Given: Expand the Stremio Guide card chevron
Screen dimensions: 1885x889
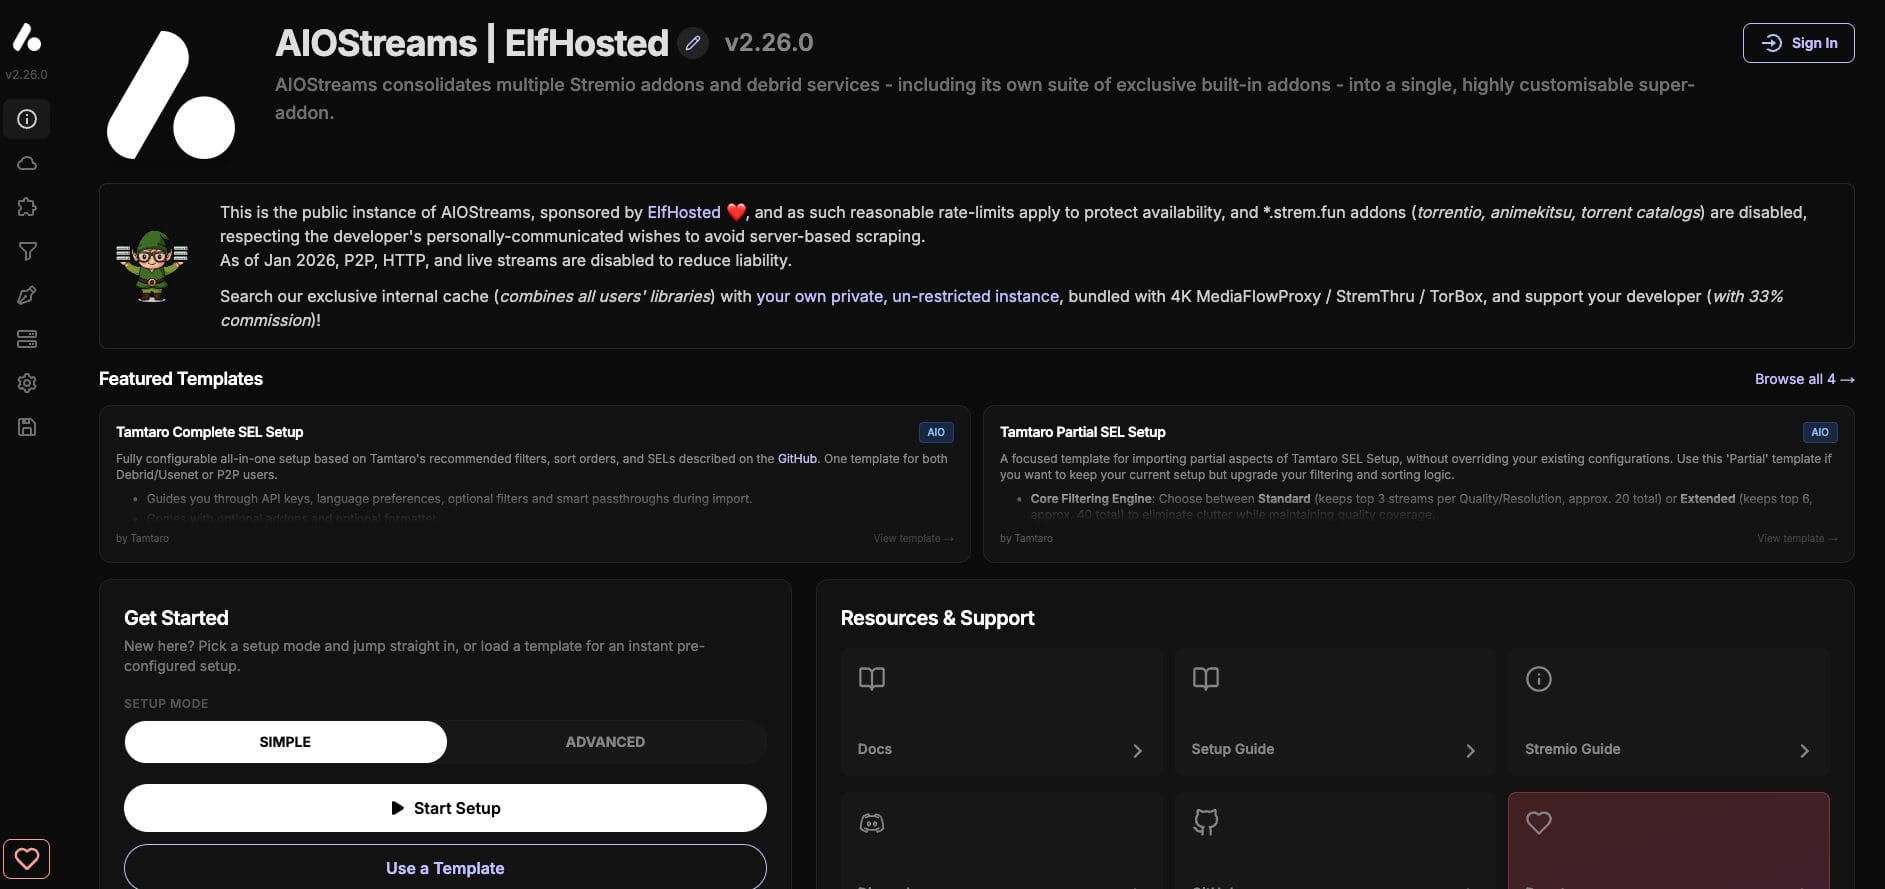Looking at the screenshot, I should click(1804, 751).
